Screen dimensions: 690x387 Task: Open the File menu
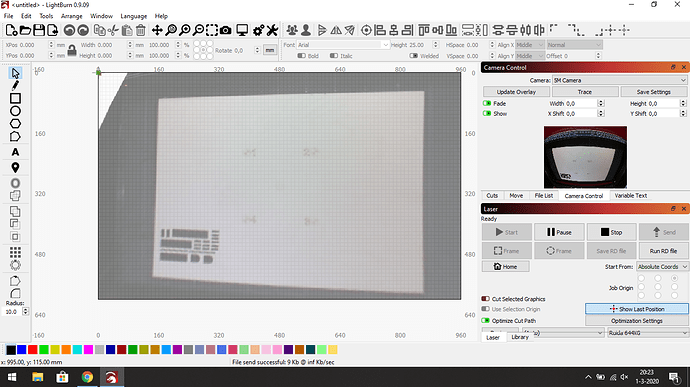8,16
